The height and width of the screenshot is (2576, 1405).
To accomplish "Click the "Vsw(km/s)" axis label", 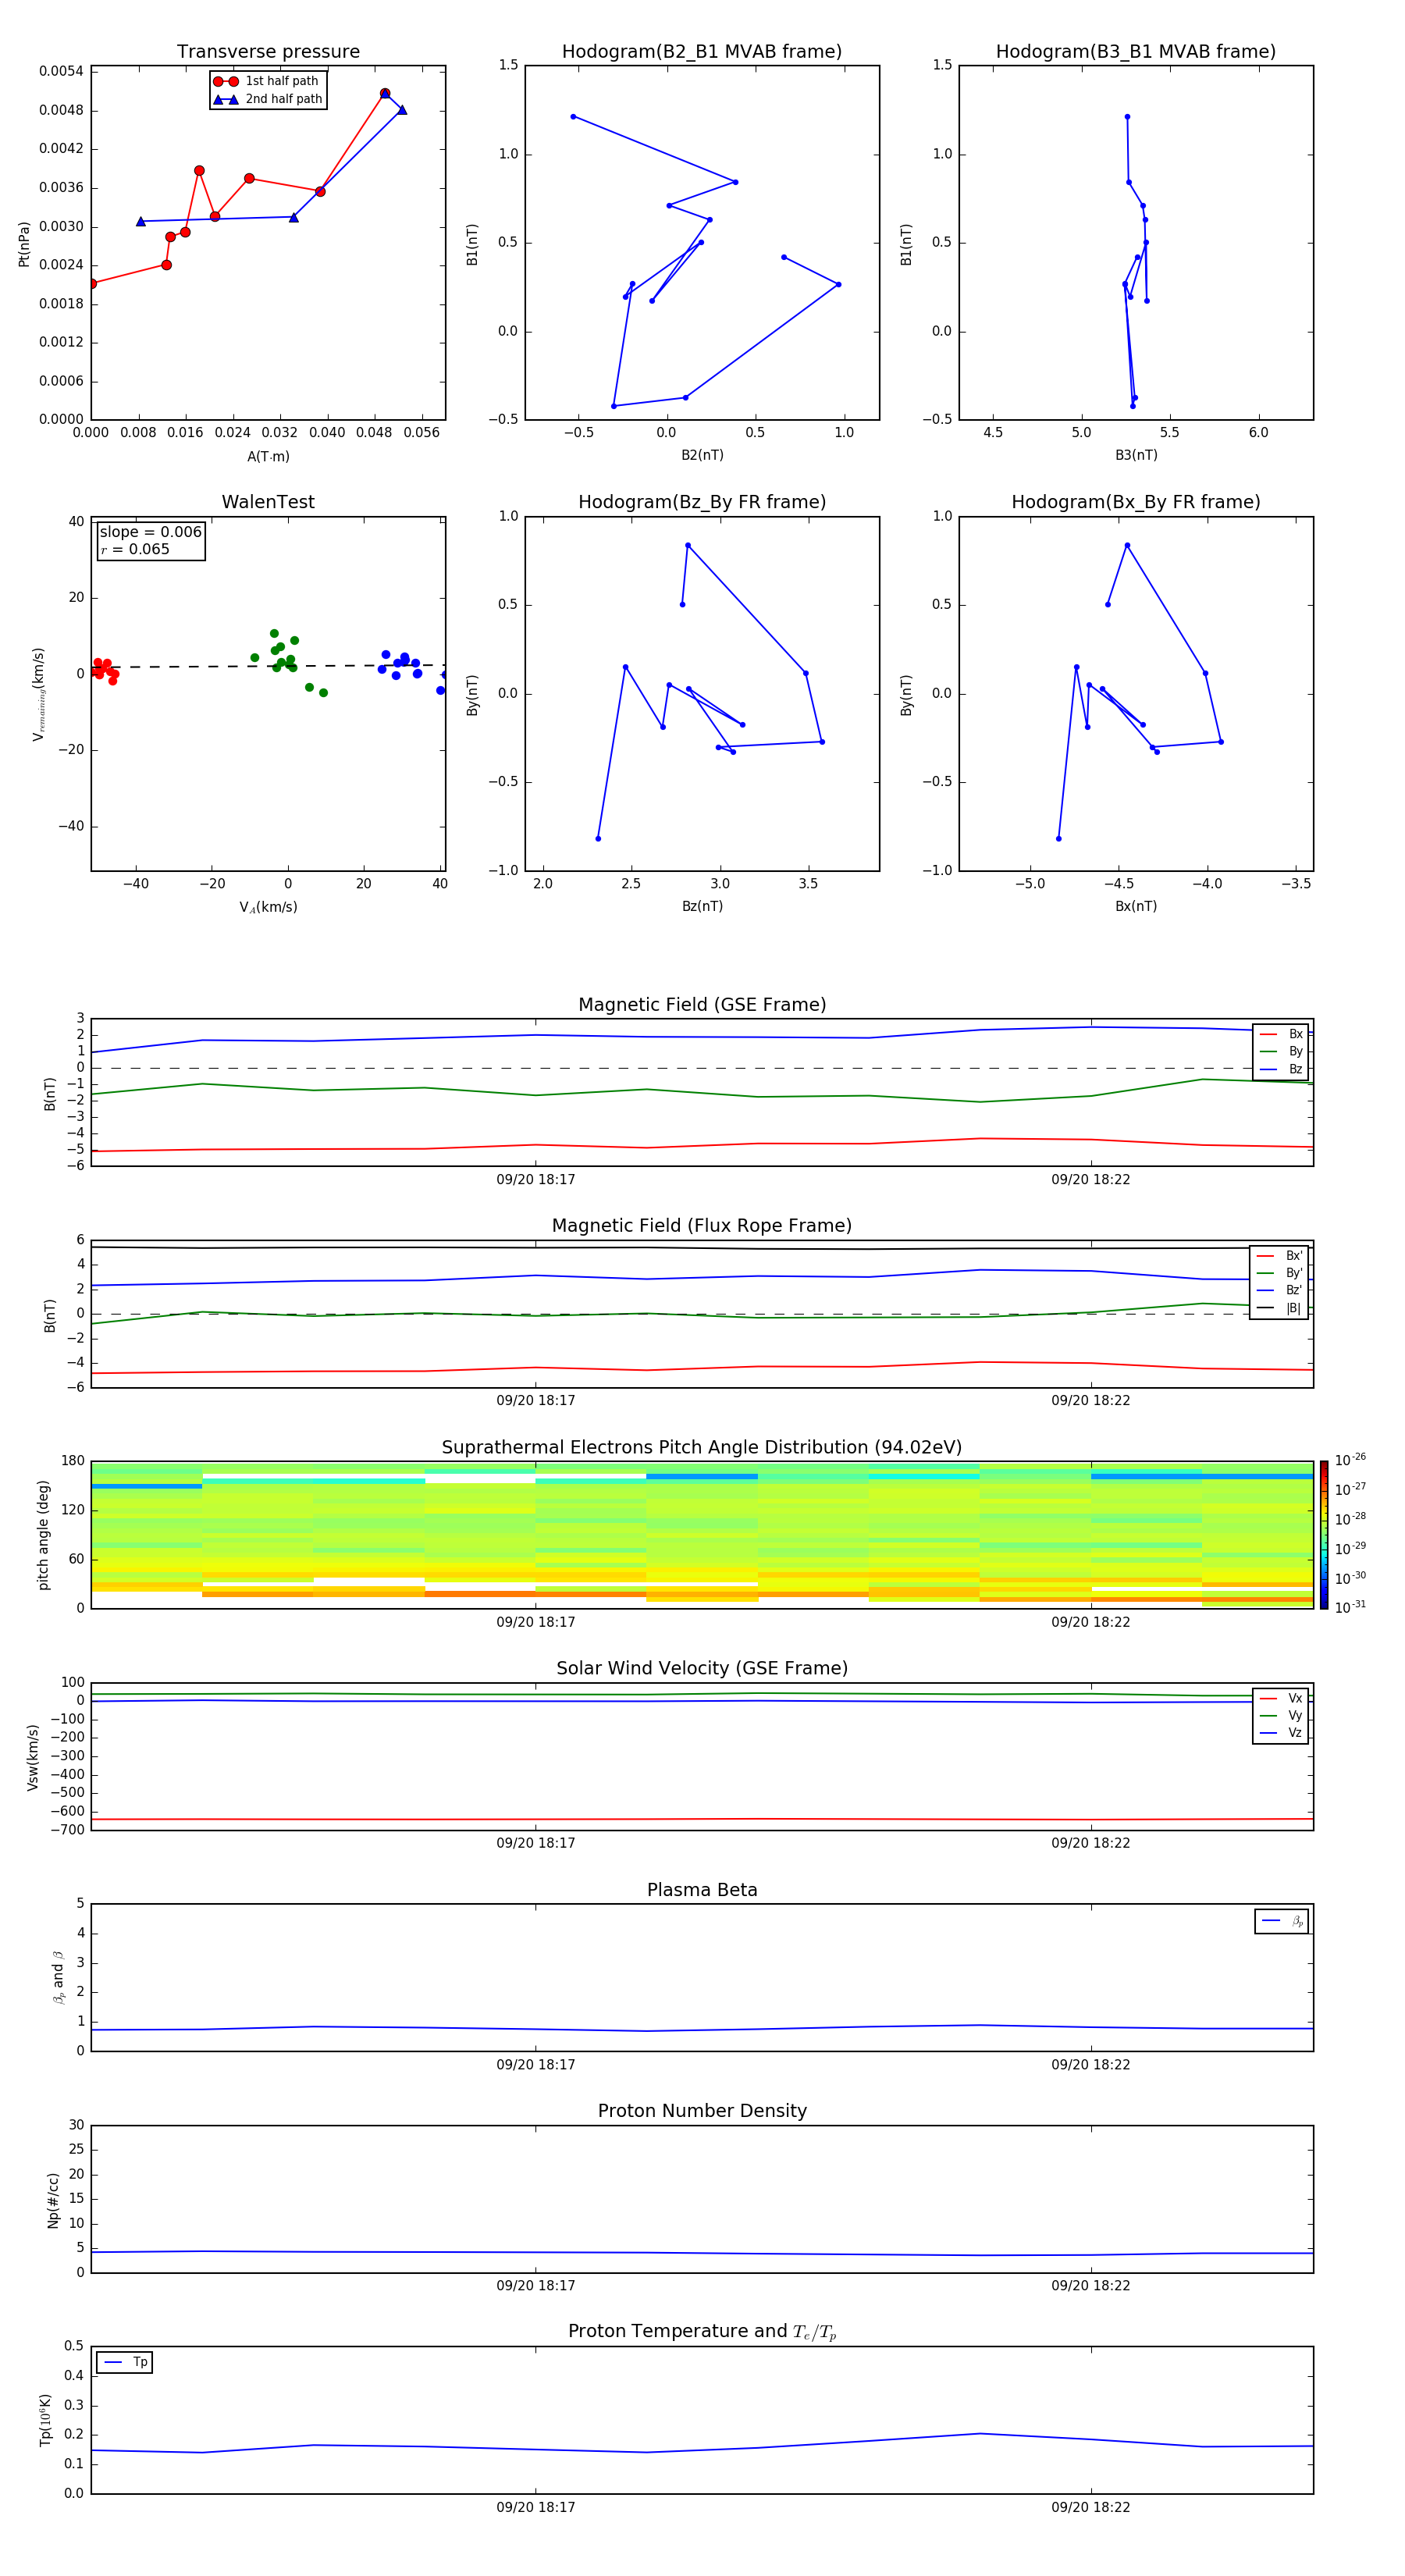I will click(33, 1757).
